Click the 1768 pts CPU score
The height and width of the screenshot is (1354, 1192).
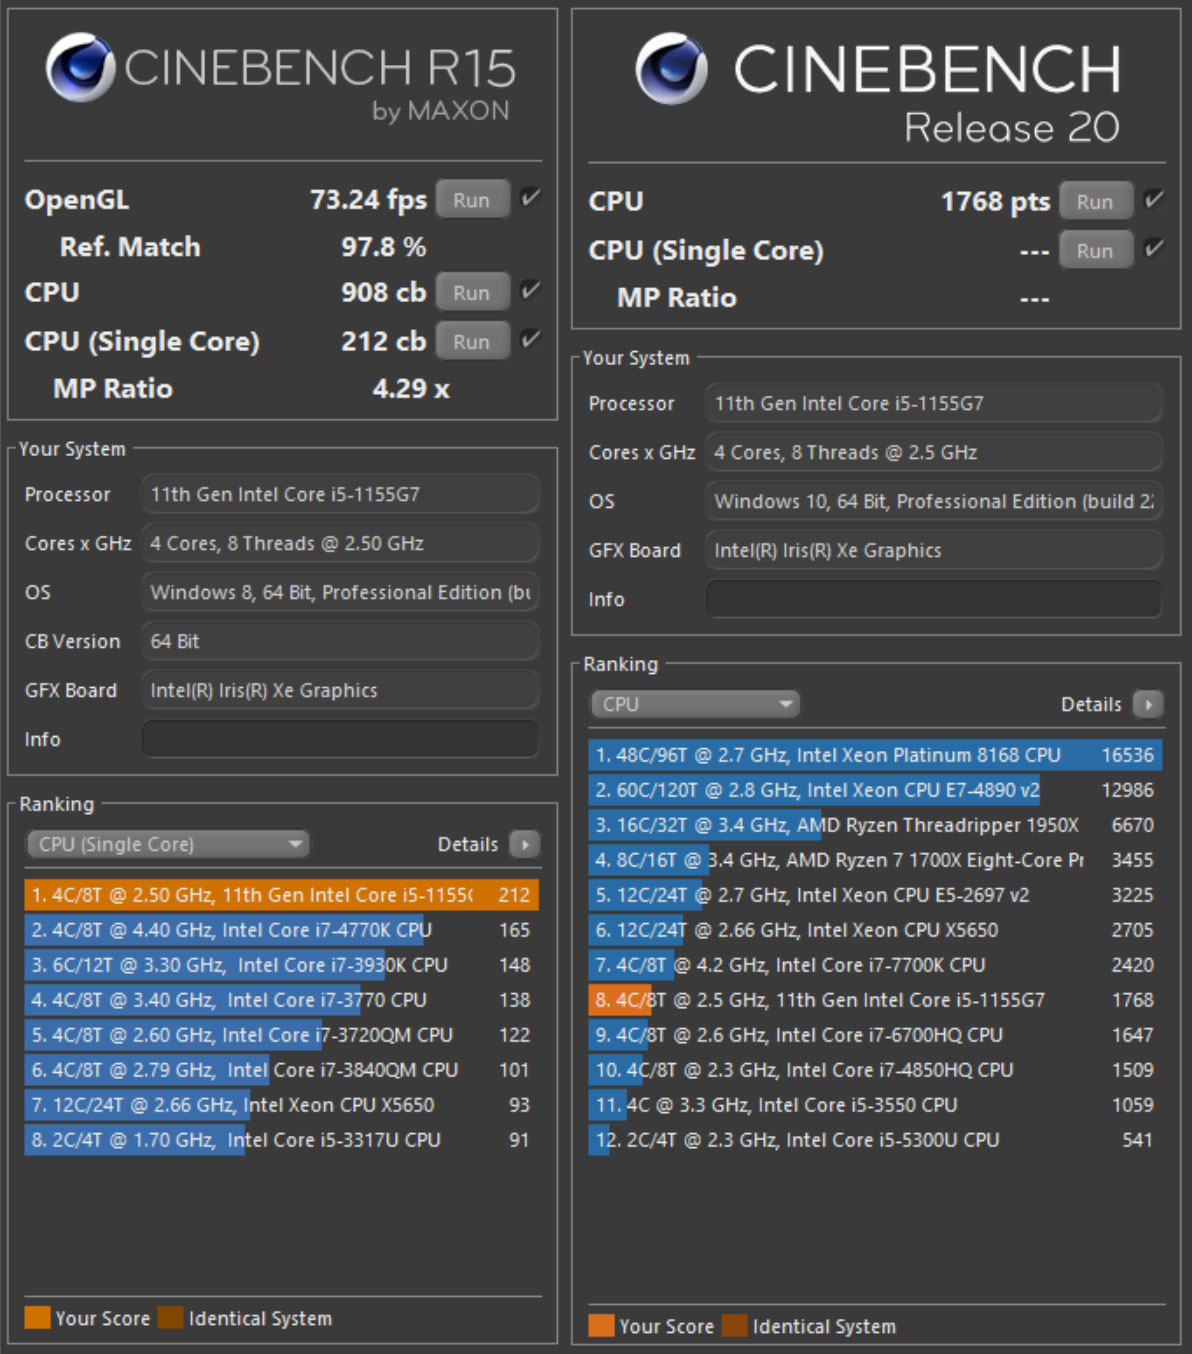point(995,202)
